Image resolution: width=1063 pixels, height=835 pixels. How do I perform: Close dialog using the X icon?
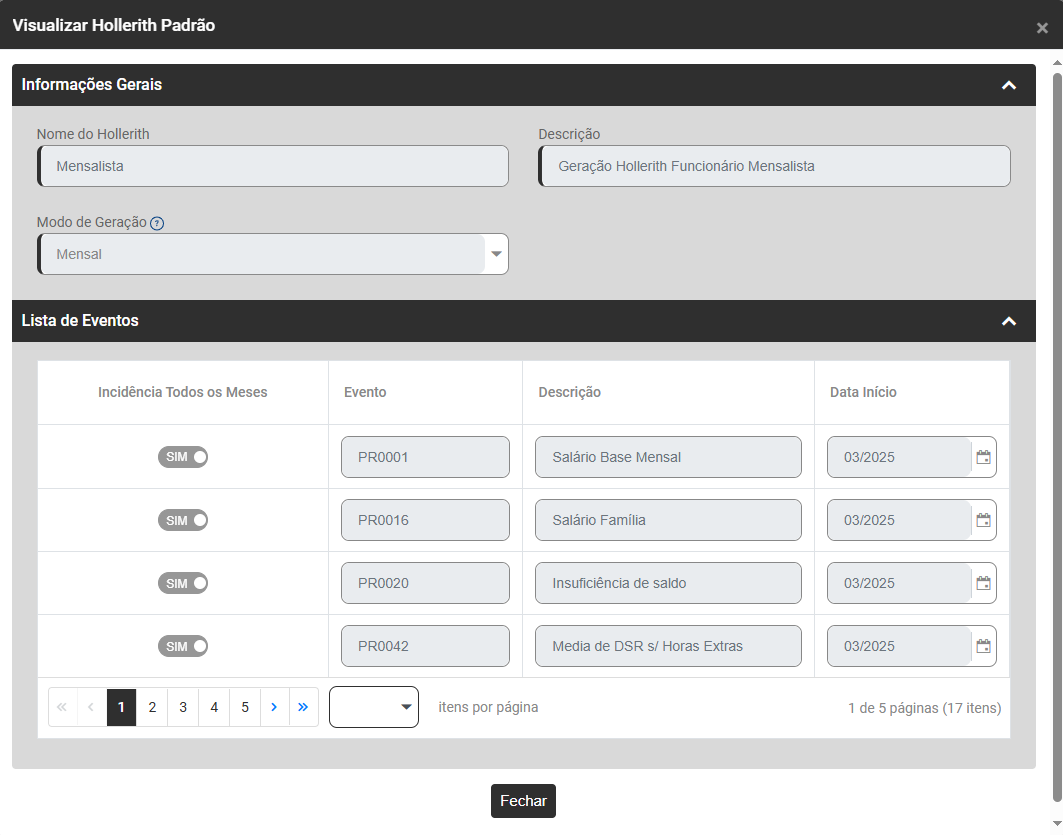click(1042, 28)
